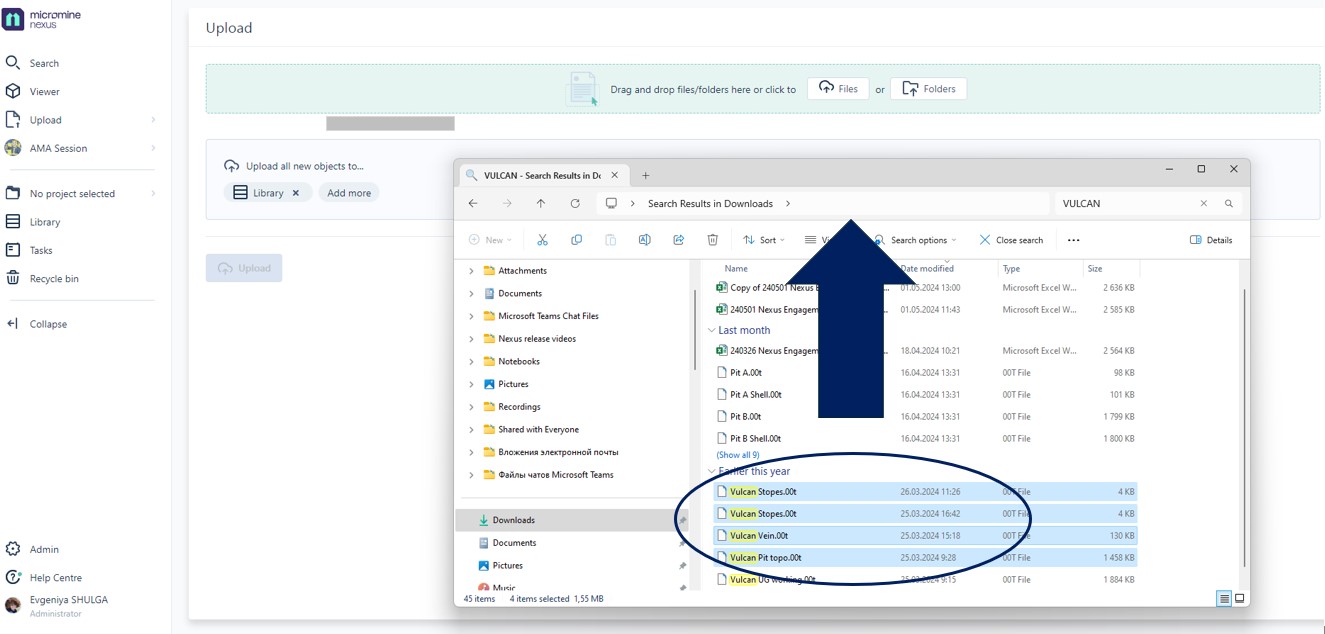Open Search in the Nexus sidebar
The height and width of the screenshot is (634, 1325).
tap(45, 62)
